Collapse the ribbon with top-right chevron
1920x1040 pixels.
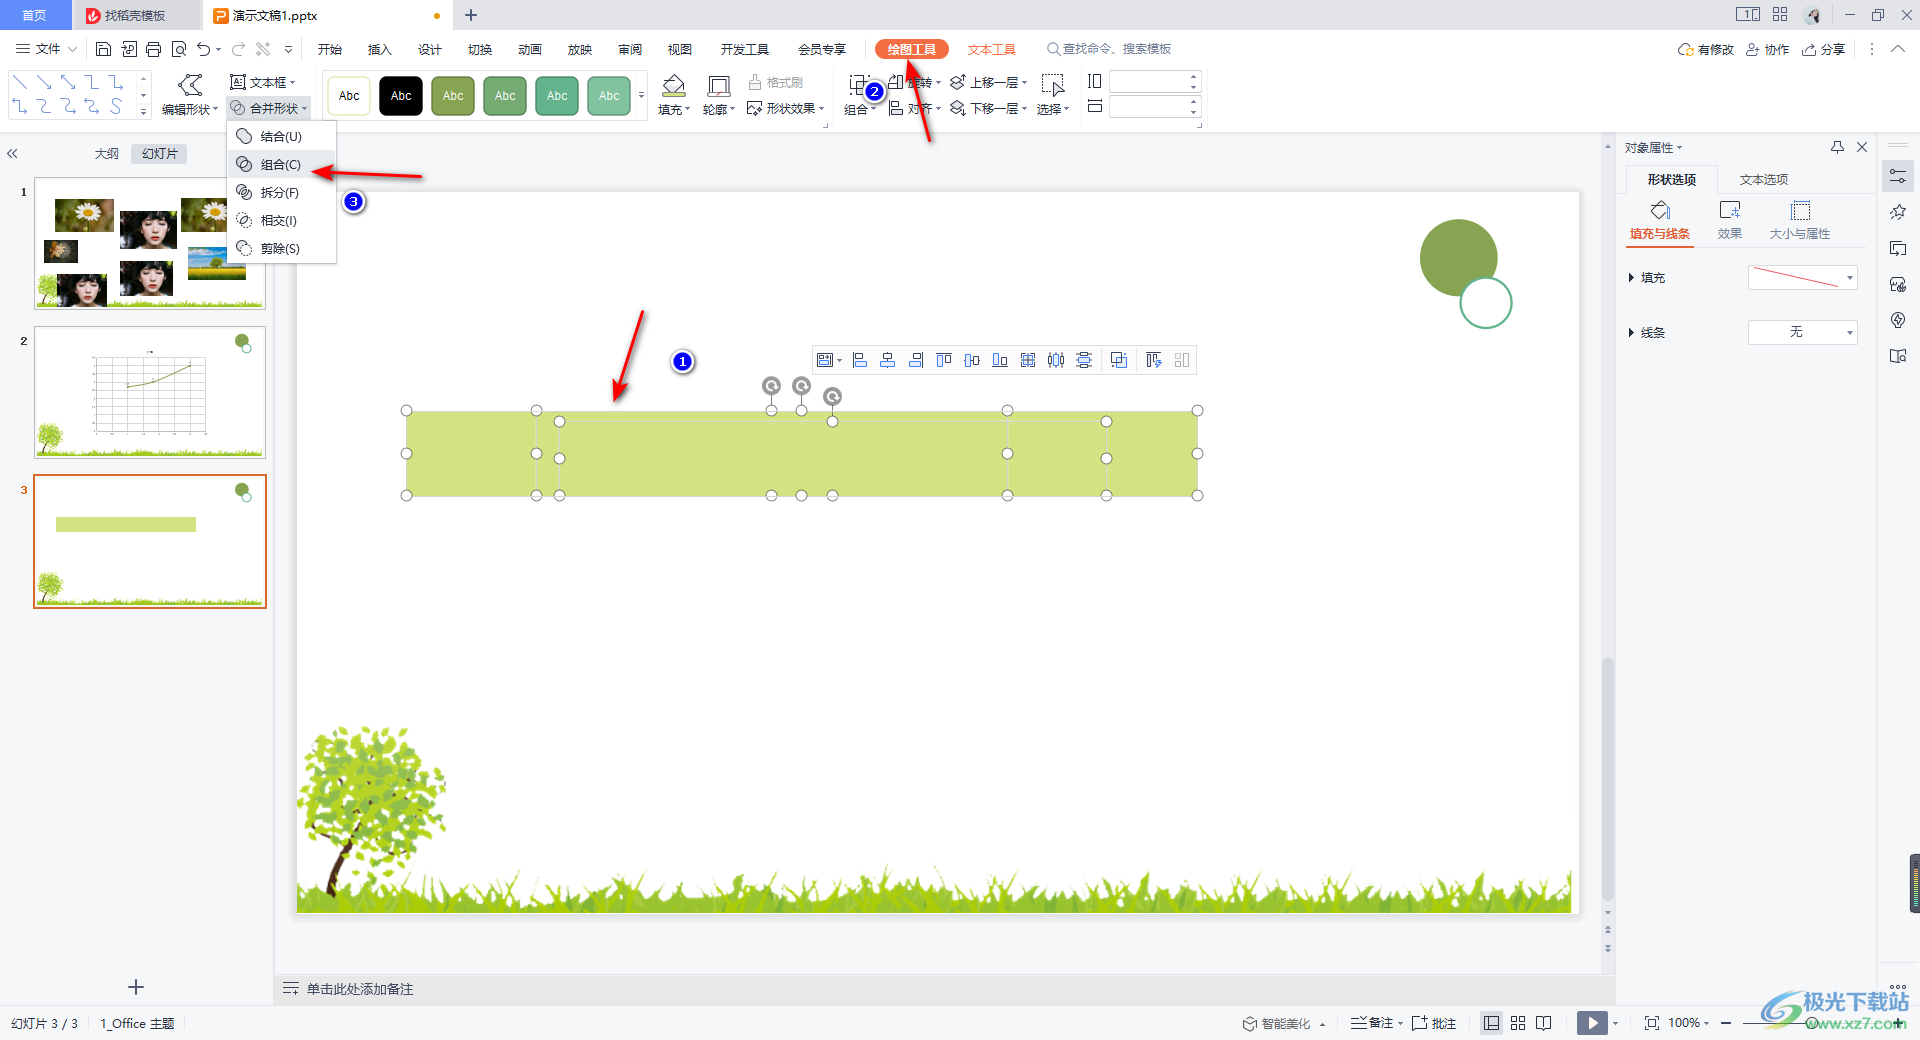(1898, 49)
